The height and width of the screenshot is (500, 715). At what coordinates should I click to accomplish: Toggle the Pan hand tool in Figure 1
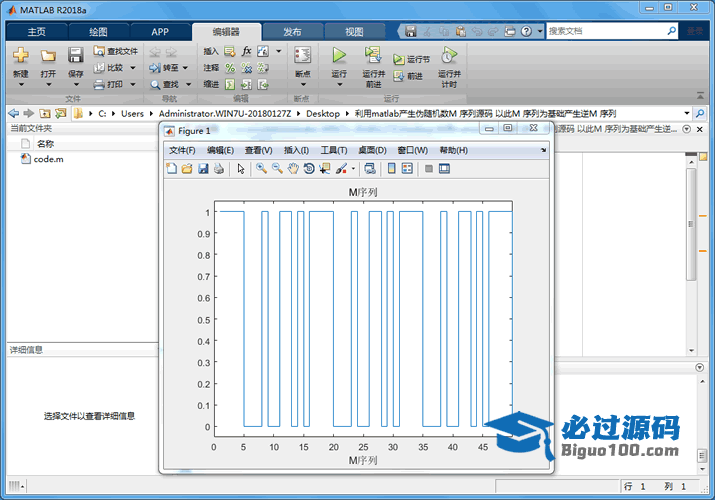tap(293, 169)
